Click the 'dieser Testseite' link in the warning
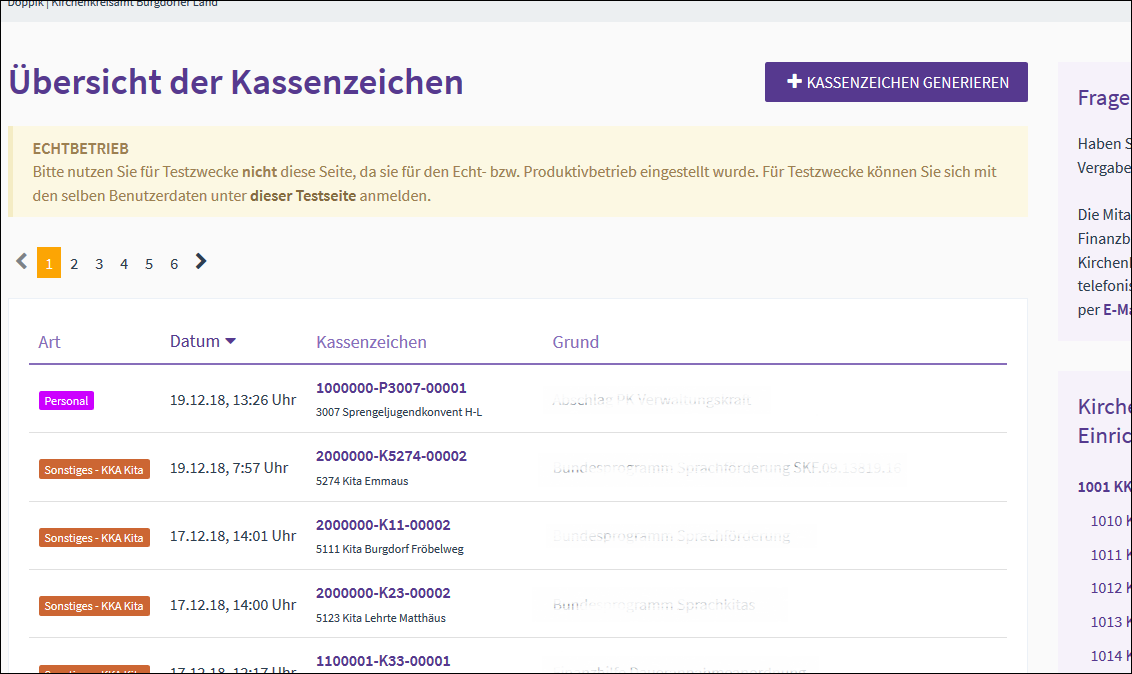Image resolution: width=1132 pixels, height=674 pixels. pyautogui.click(x=302, y=193)
